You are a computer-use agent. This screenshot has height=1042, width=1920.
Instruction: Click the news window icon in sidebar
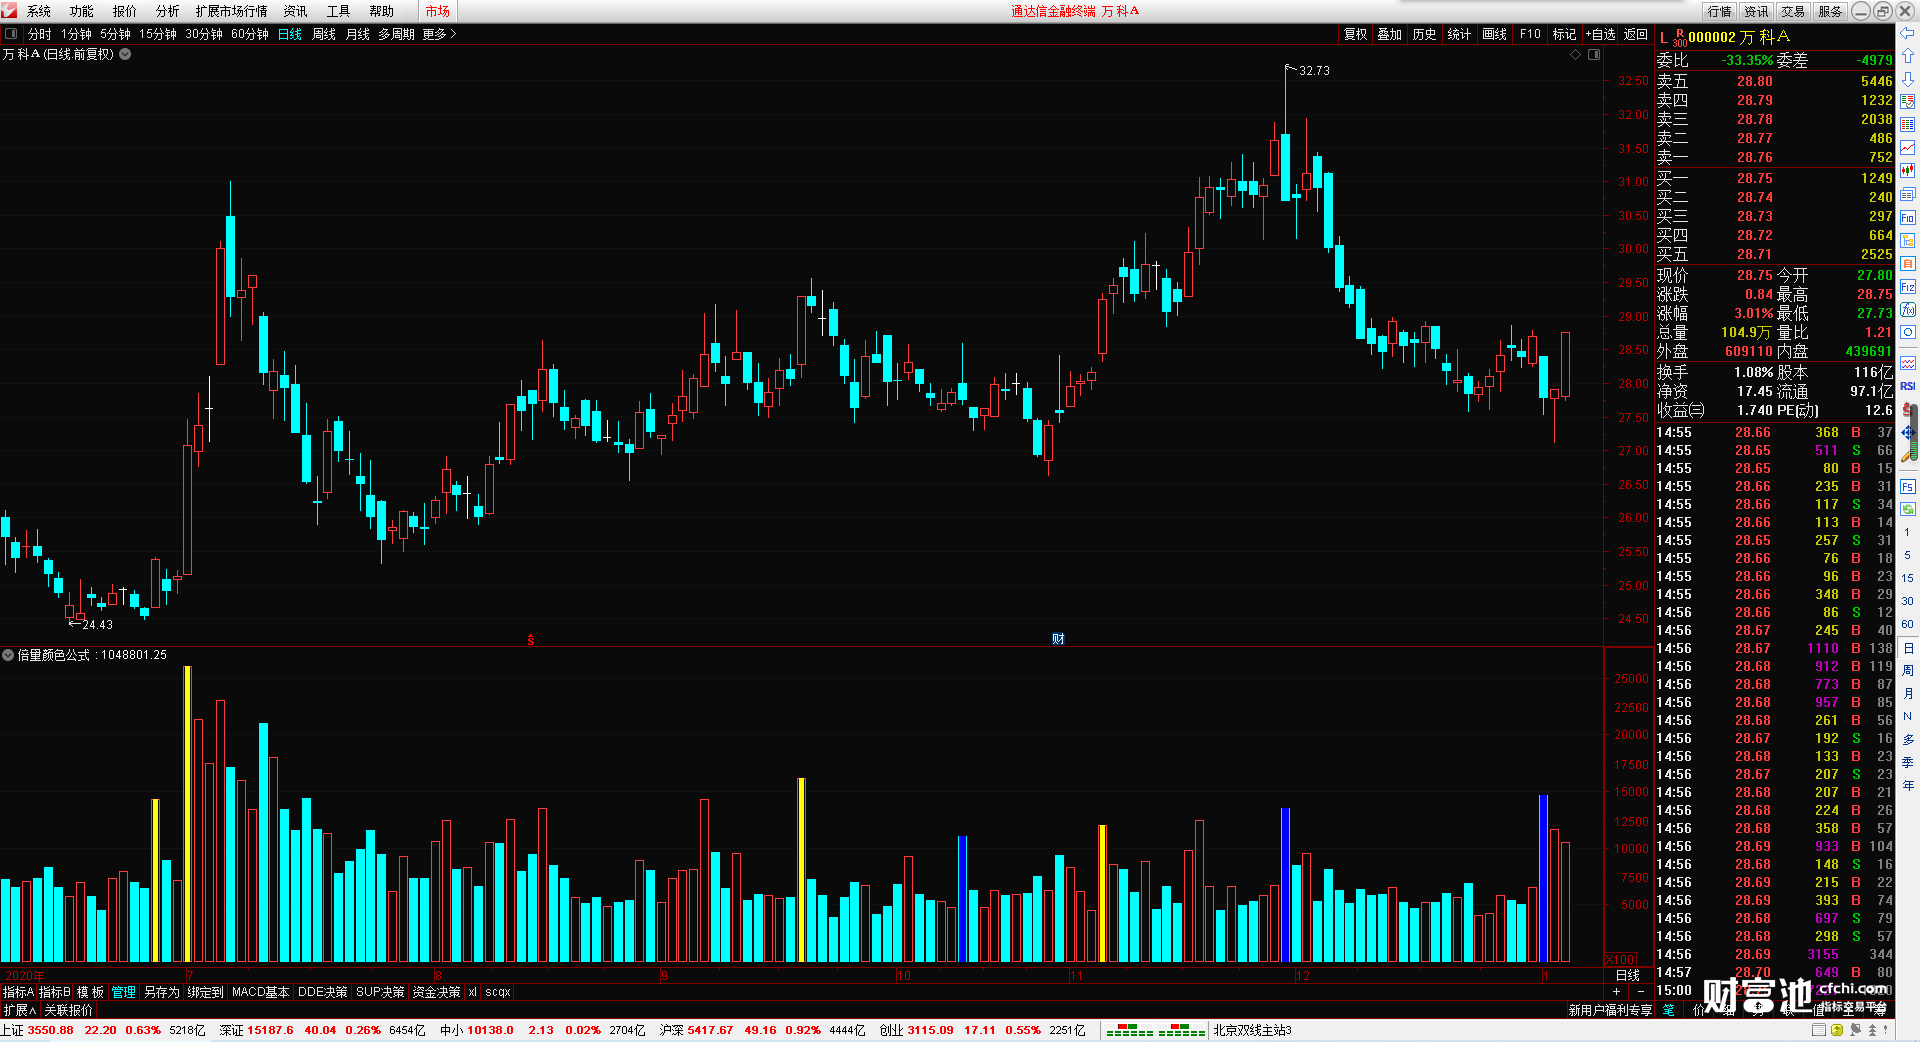(x=1908, y=194)
